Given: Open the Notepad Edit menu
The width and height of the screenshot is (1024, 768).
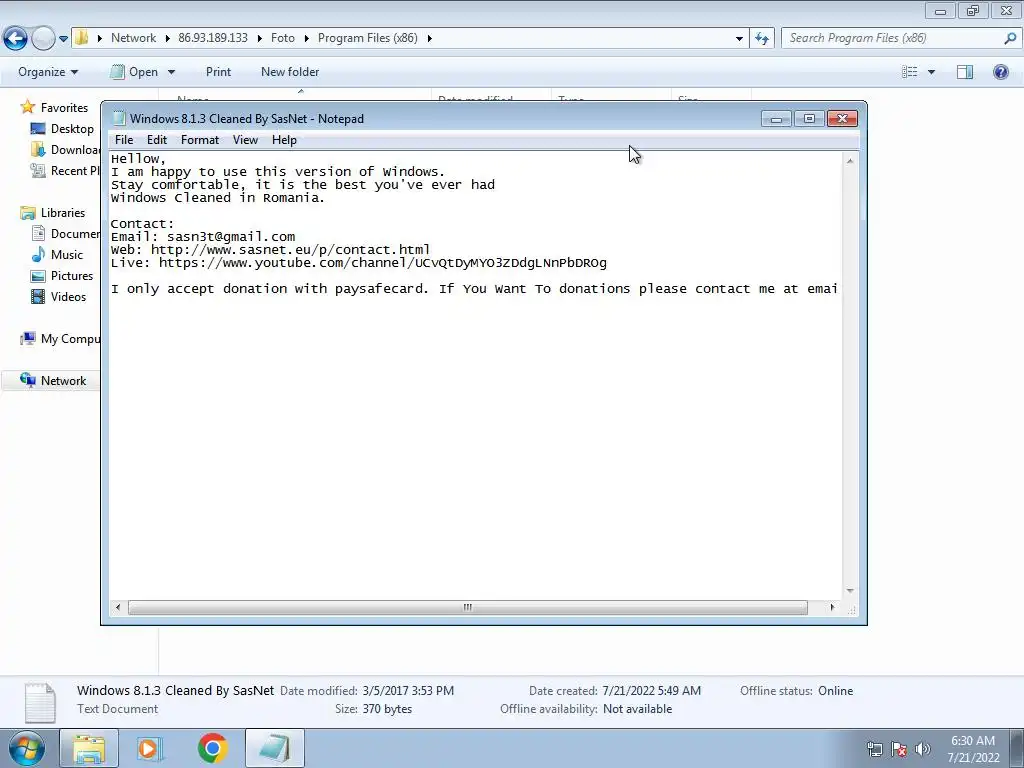Looking at the screenshot, I should [157, 140].
